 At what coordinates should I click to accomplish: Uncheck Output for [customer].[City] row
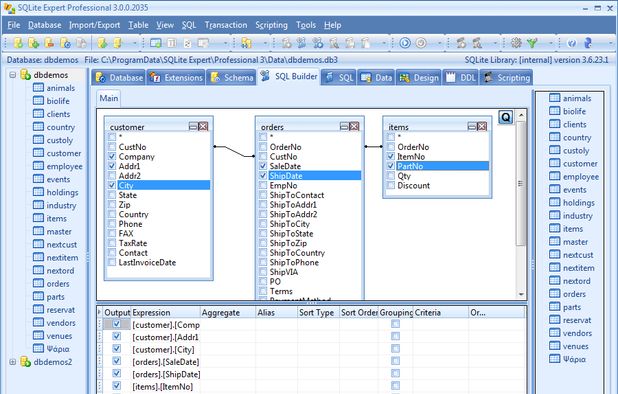(x=116, y=349)
